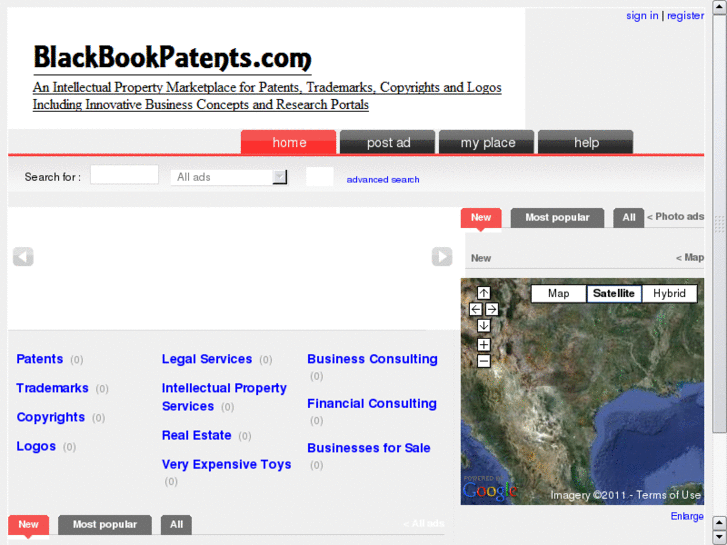Pan the map down with the arrow
727x545 pixels.
484,326
